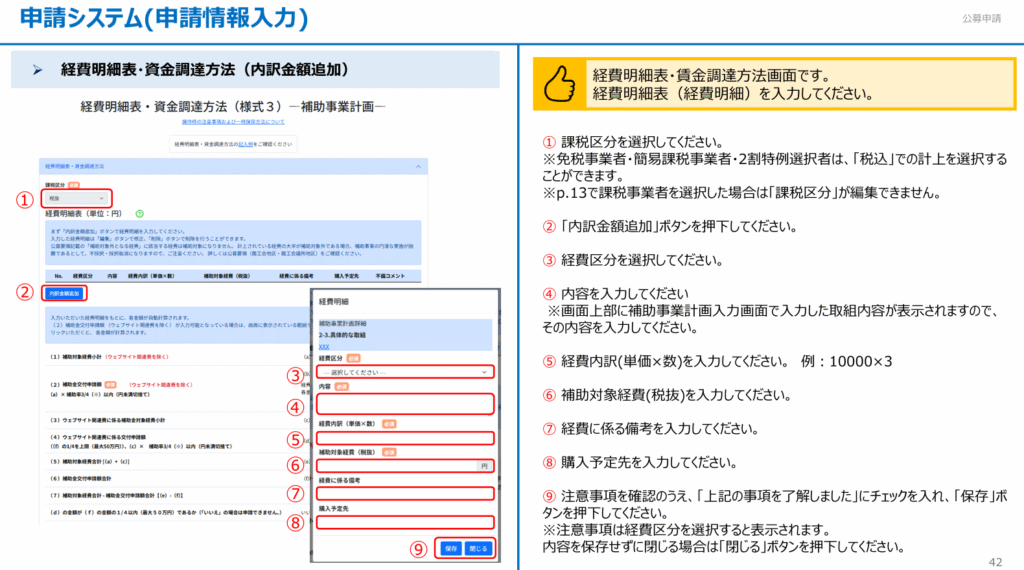Open the 記入例 link
The height and width of the screenshot is (570, 1024).
click(245, 144)
